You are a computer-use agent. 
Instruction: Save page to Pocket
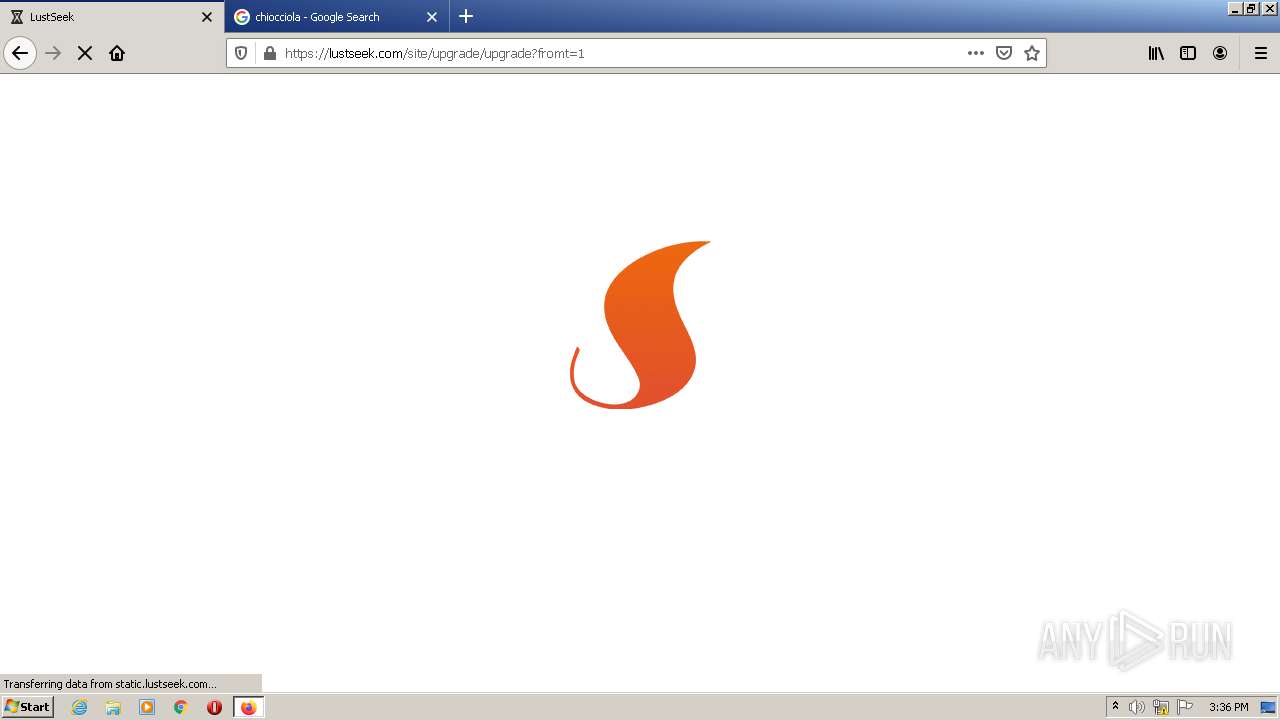1004,53
